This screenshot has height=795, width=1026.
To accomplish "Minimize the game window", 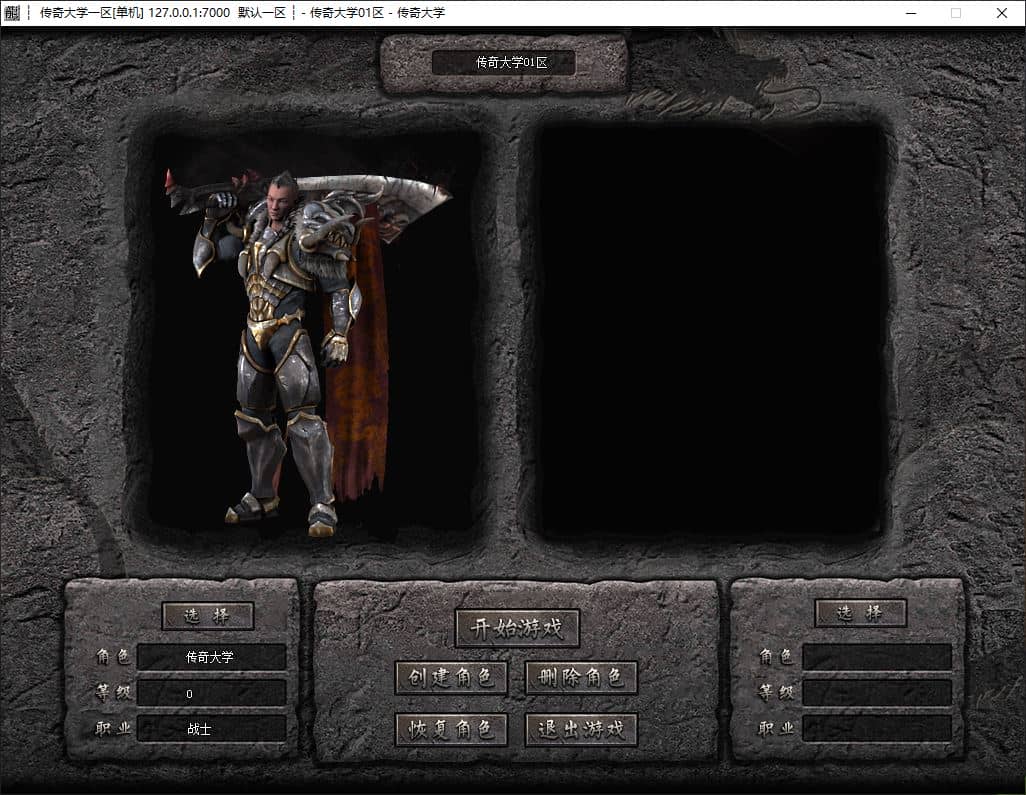I will tap(910, 13).
